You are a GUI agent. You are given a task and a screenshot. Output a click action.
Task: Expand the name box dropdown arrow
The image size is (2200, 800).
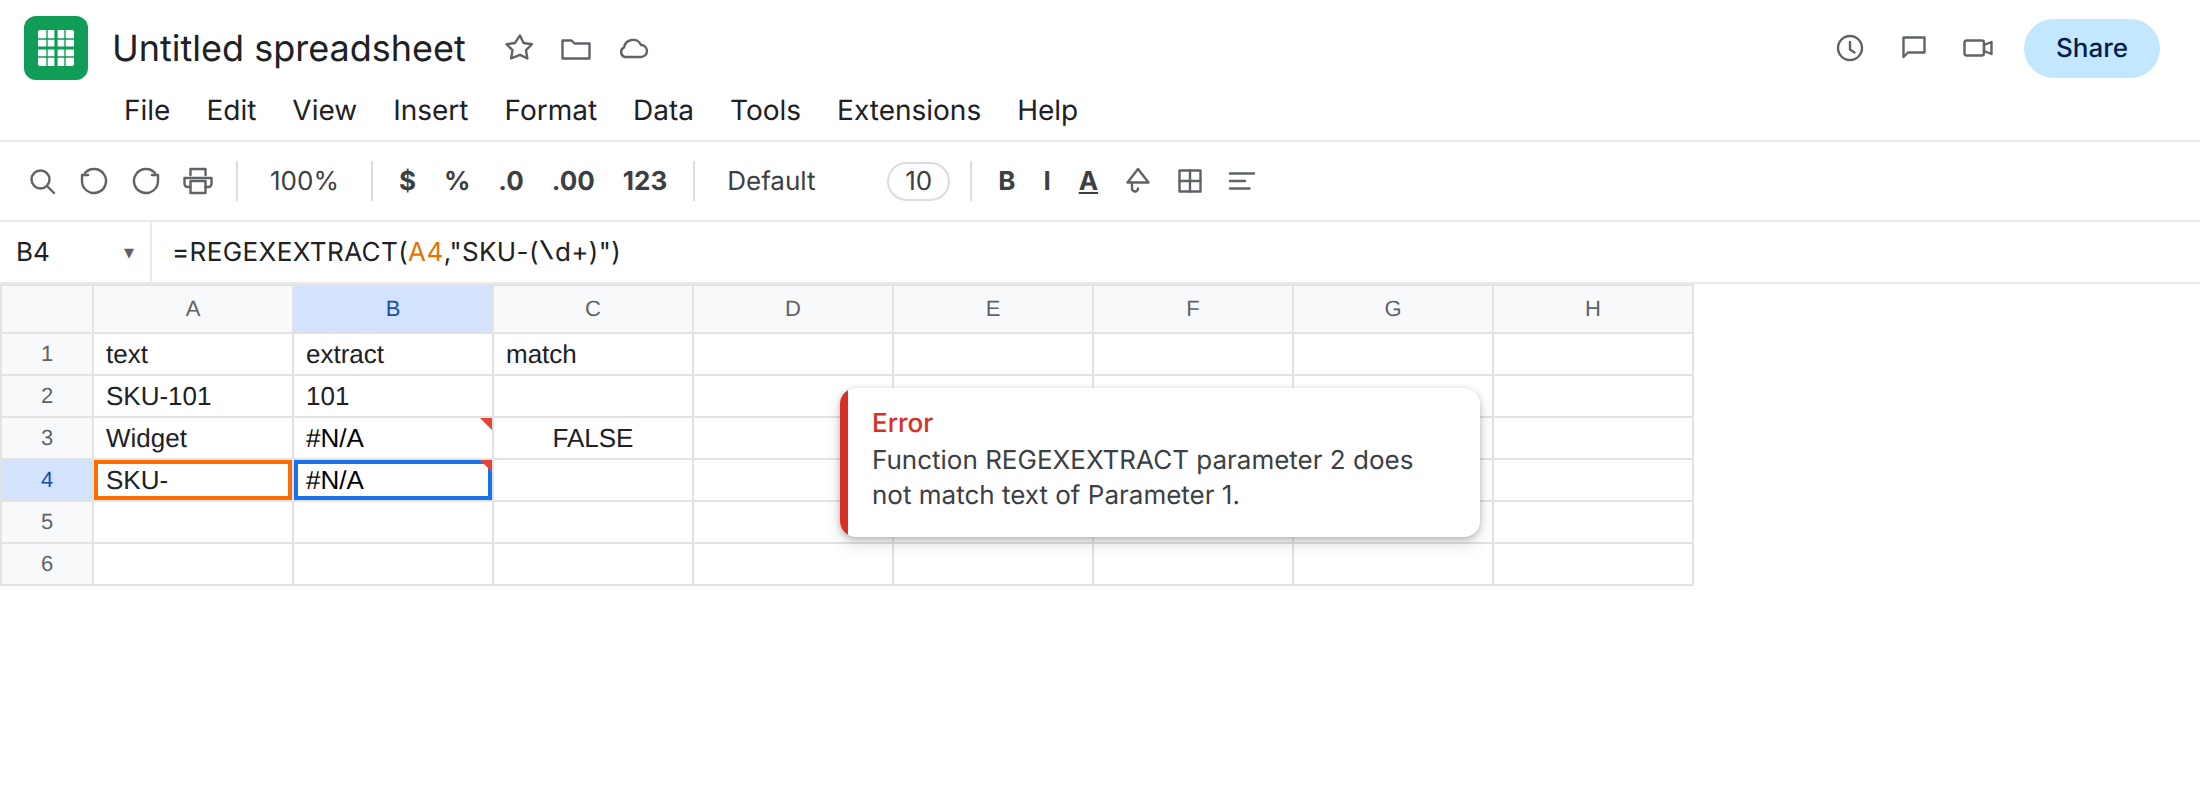(129, 253)
